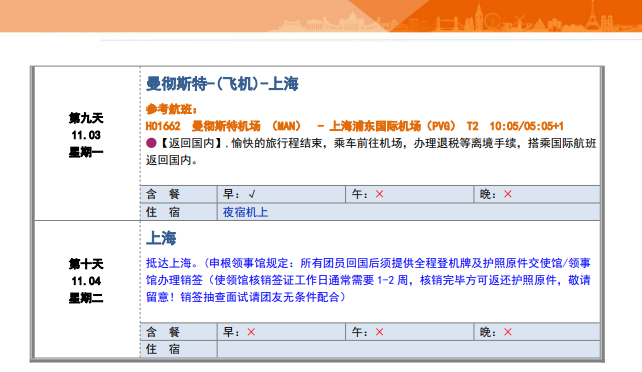642x372 pixels.
Task: Click the 第十天 11.04 date cell
Action: (86, 281)
